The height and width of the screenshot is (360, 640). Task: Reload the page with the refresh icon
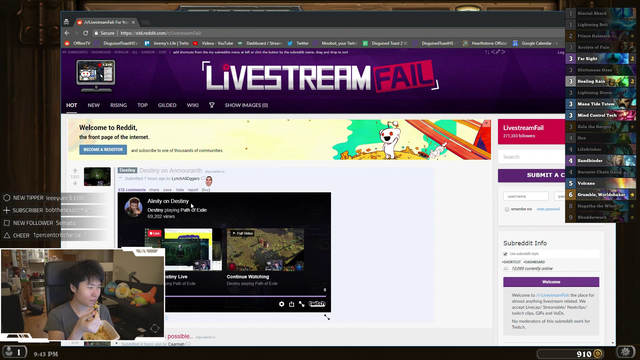pyautogui.click(x=85, y=33)
